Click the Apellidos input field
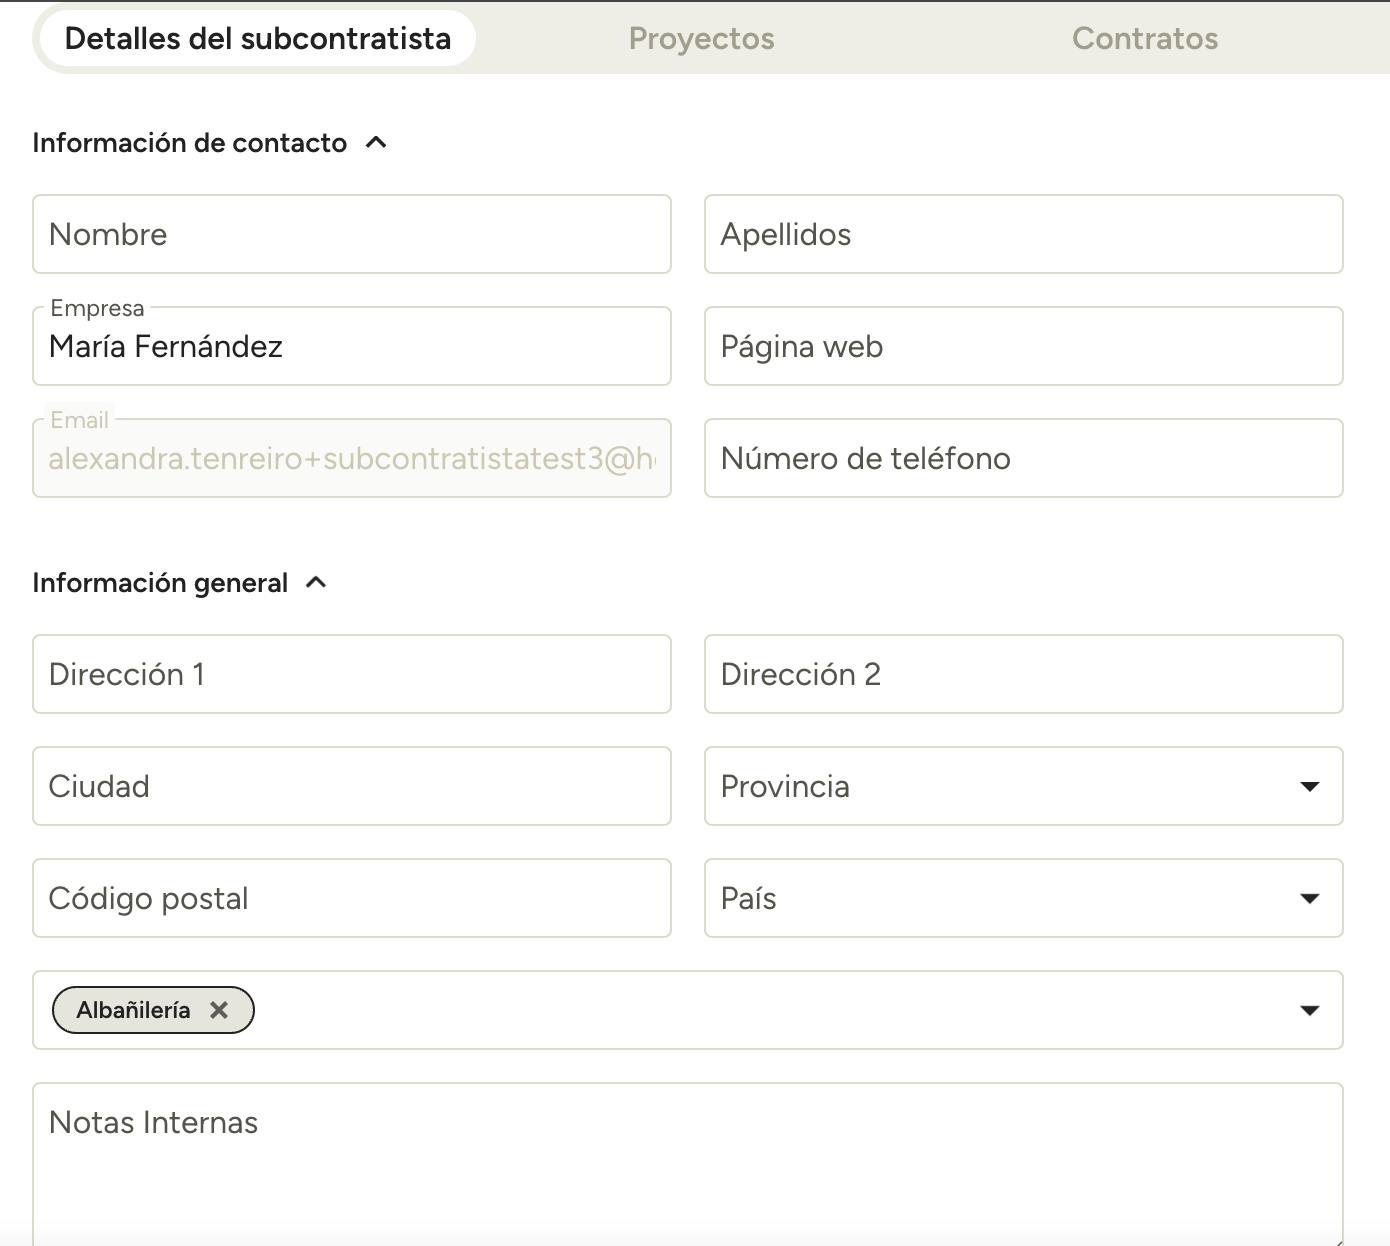1390x1246 pixels. tap(1022, 234)
